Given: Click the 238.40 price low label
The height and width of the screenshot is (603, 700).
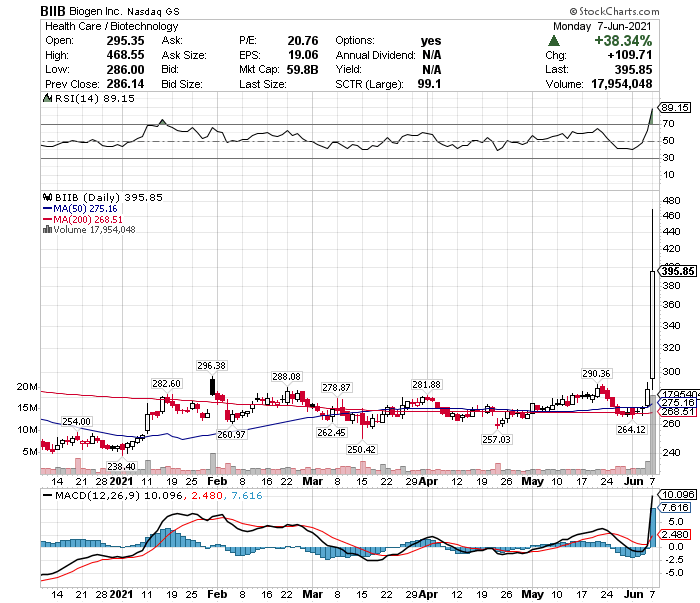Looking at the screenshot, I should point(121,466).
